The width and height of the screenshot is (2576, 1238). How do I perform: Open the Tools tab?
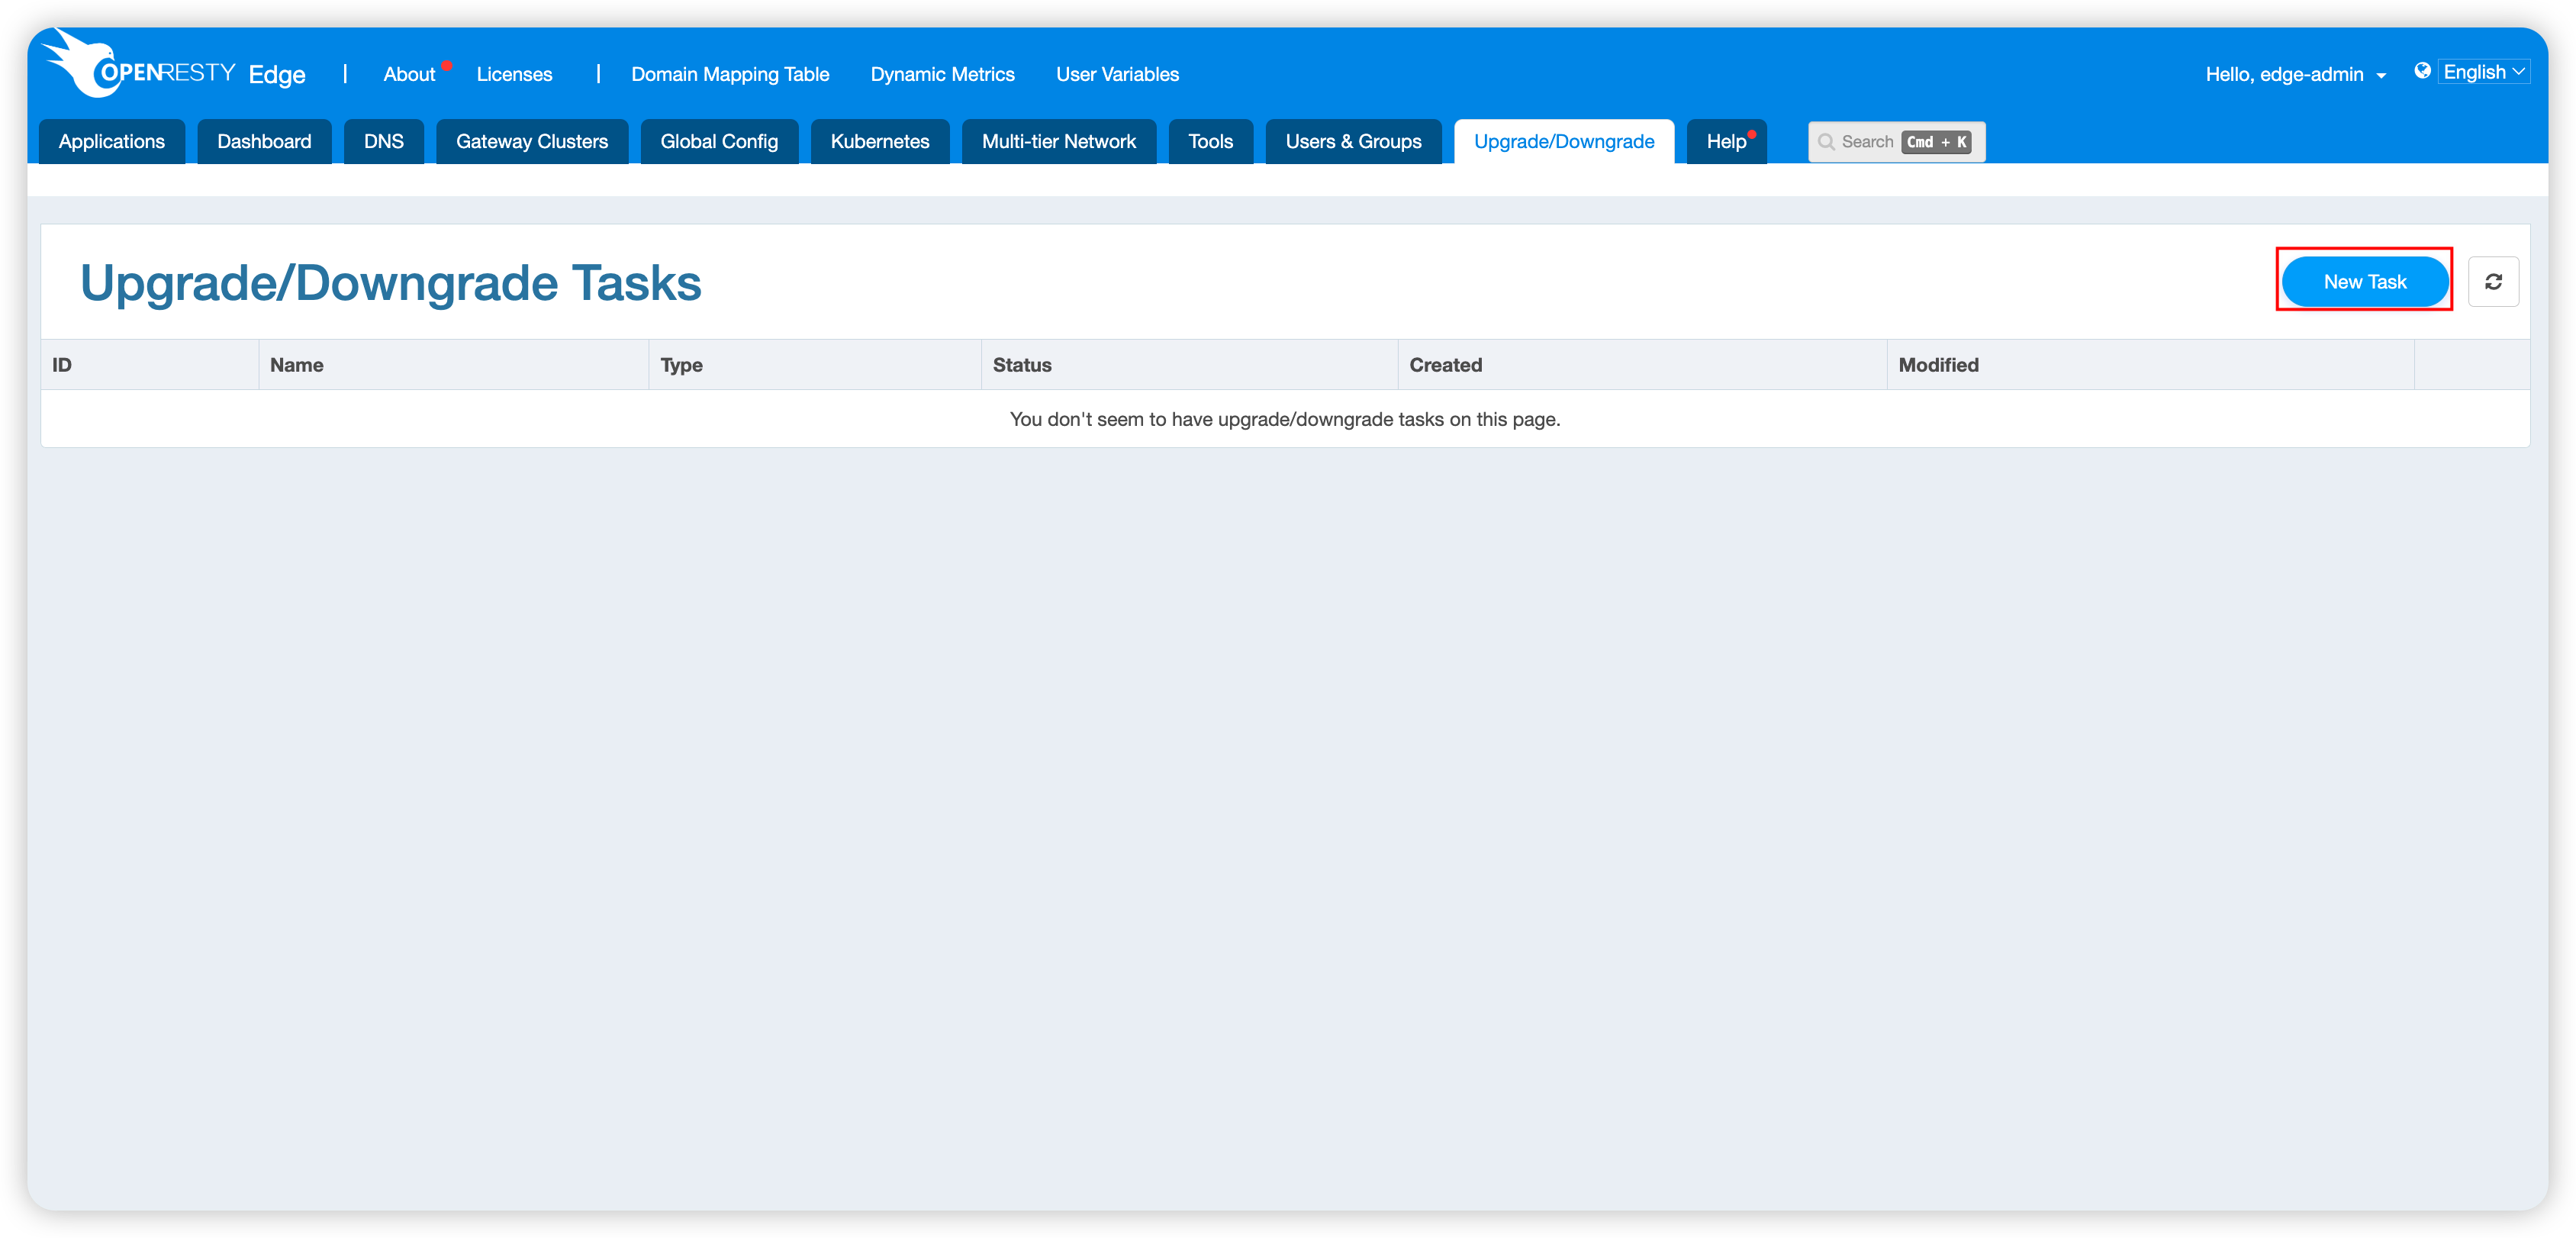pos(1211,142)
